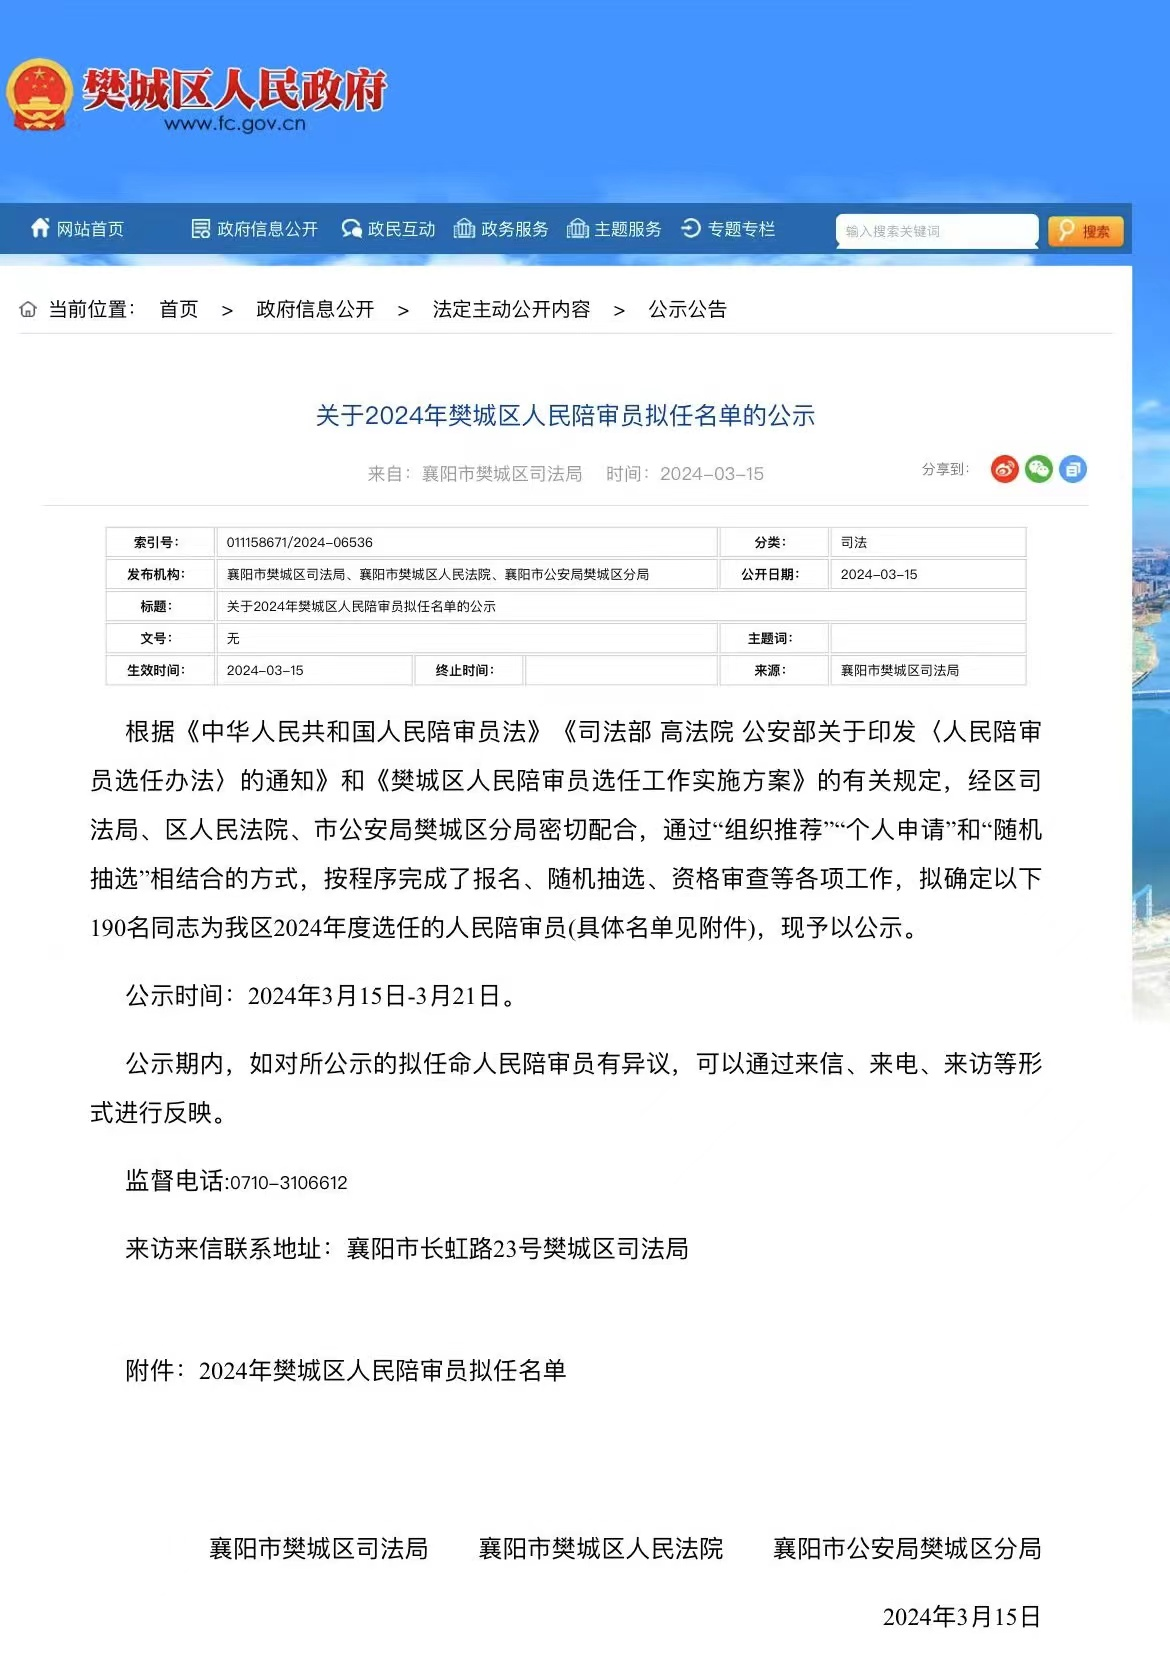Image resolution: width=1170 pixels, height=1656 pixels.
Task: Open attachment 2024年樊城区人民陪审员拟任名单
Action: (x=382, y=1370)
